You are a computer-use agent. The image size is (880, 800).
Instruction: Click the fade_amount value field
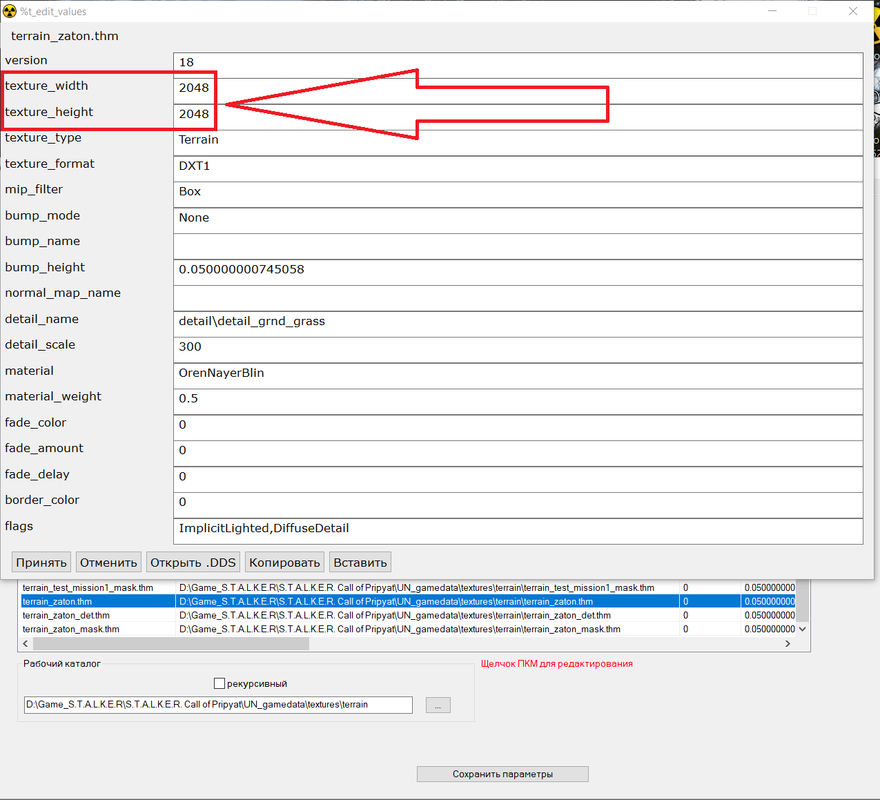point(518,454)
